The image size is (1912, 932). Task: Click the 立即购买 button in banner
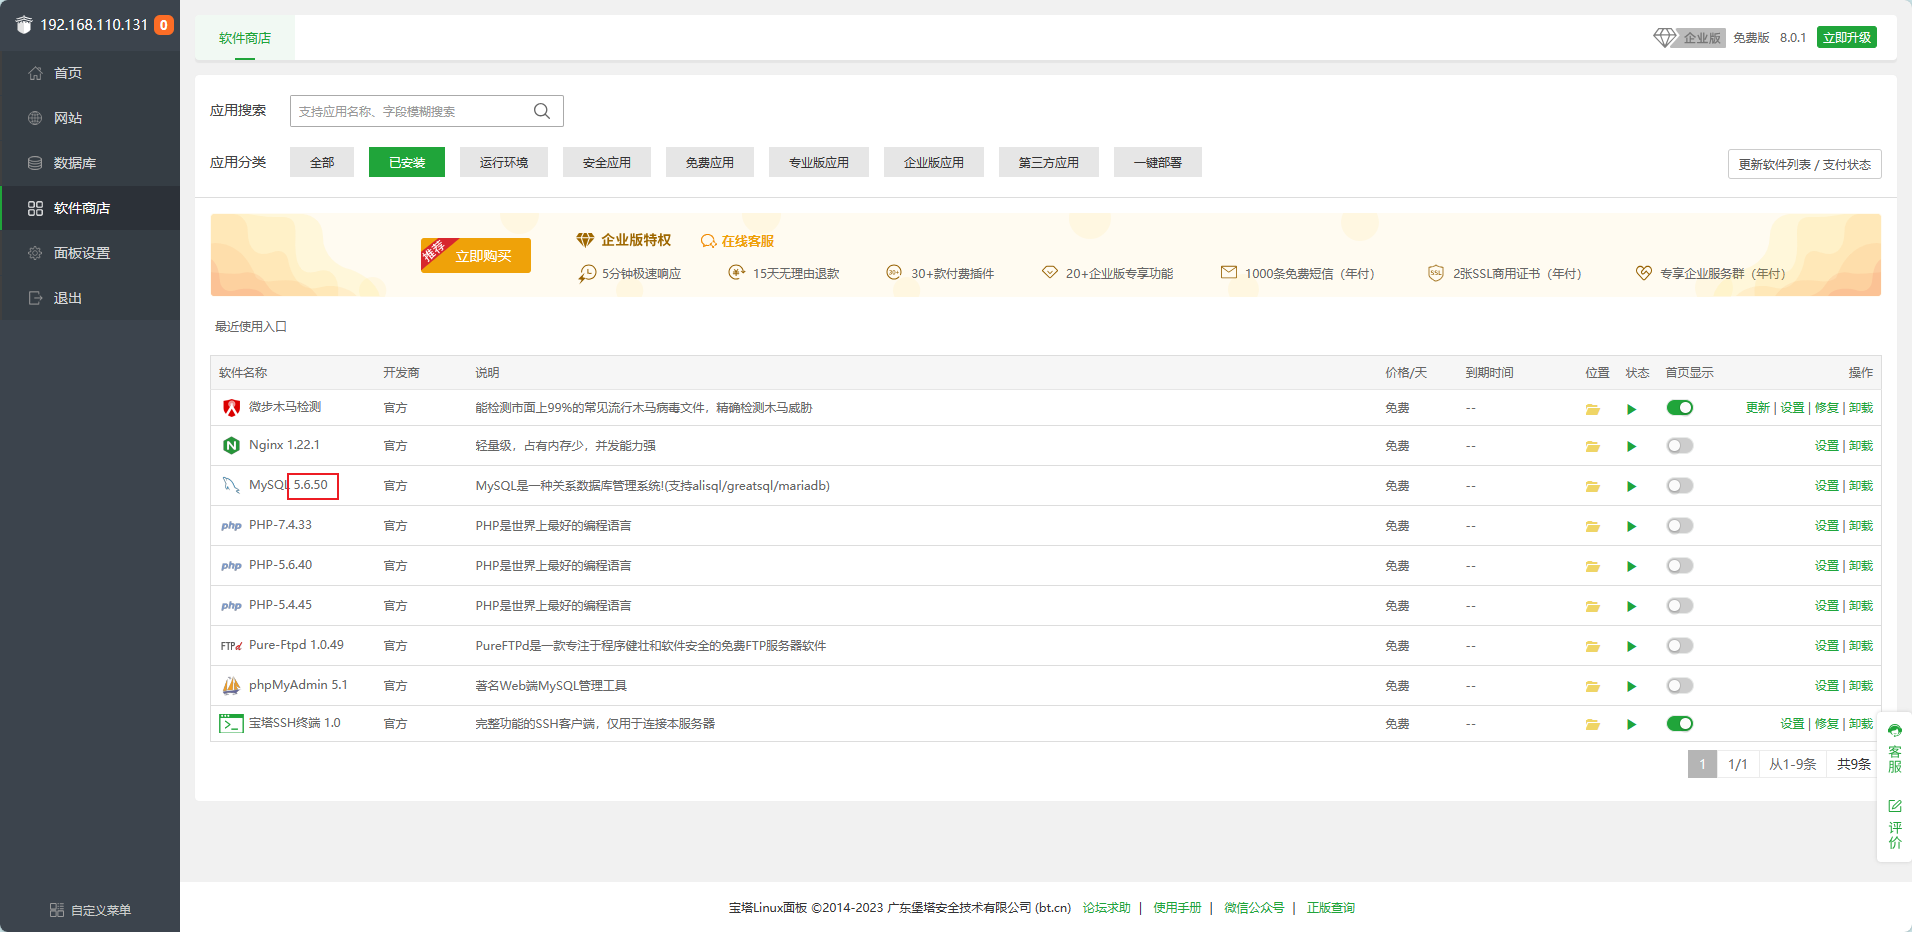pos(483,256)
